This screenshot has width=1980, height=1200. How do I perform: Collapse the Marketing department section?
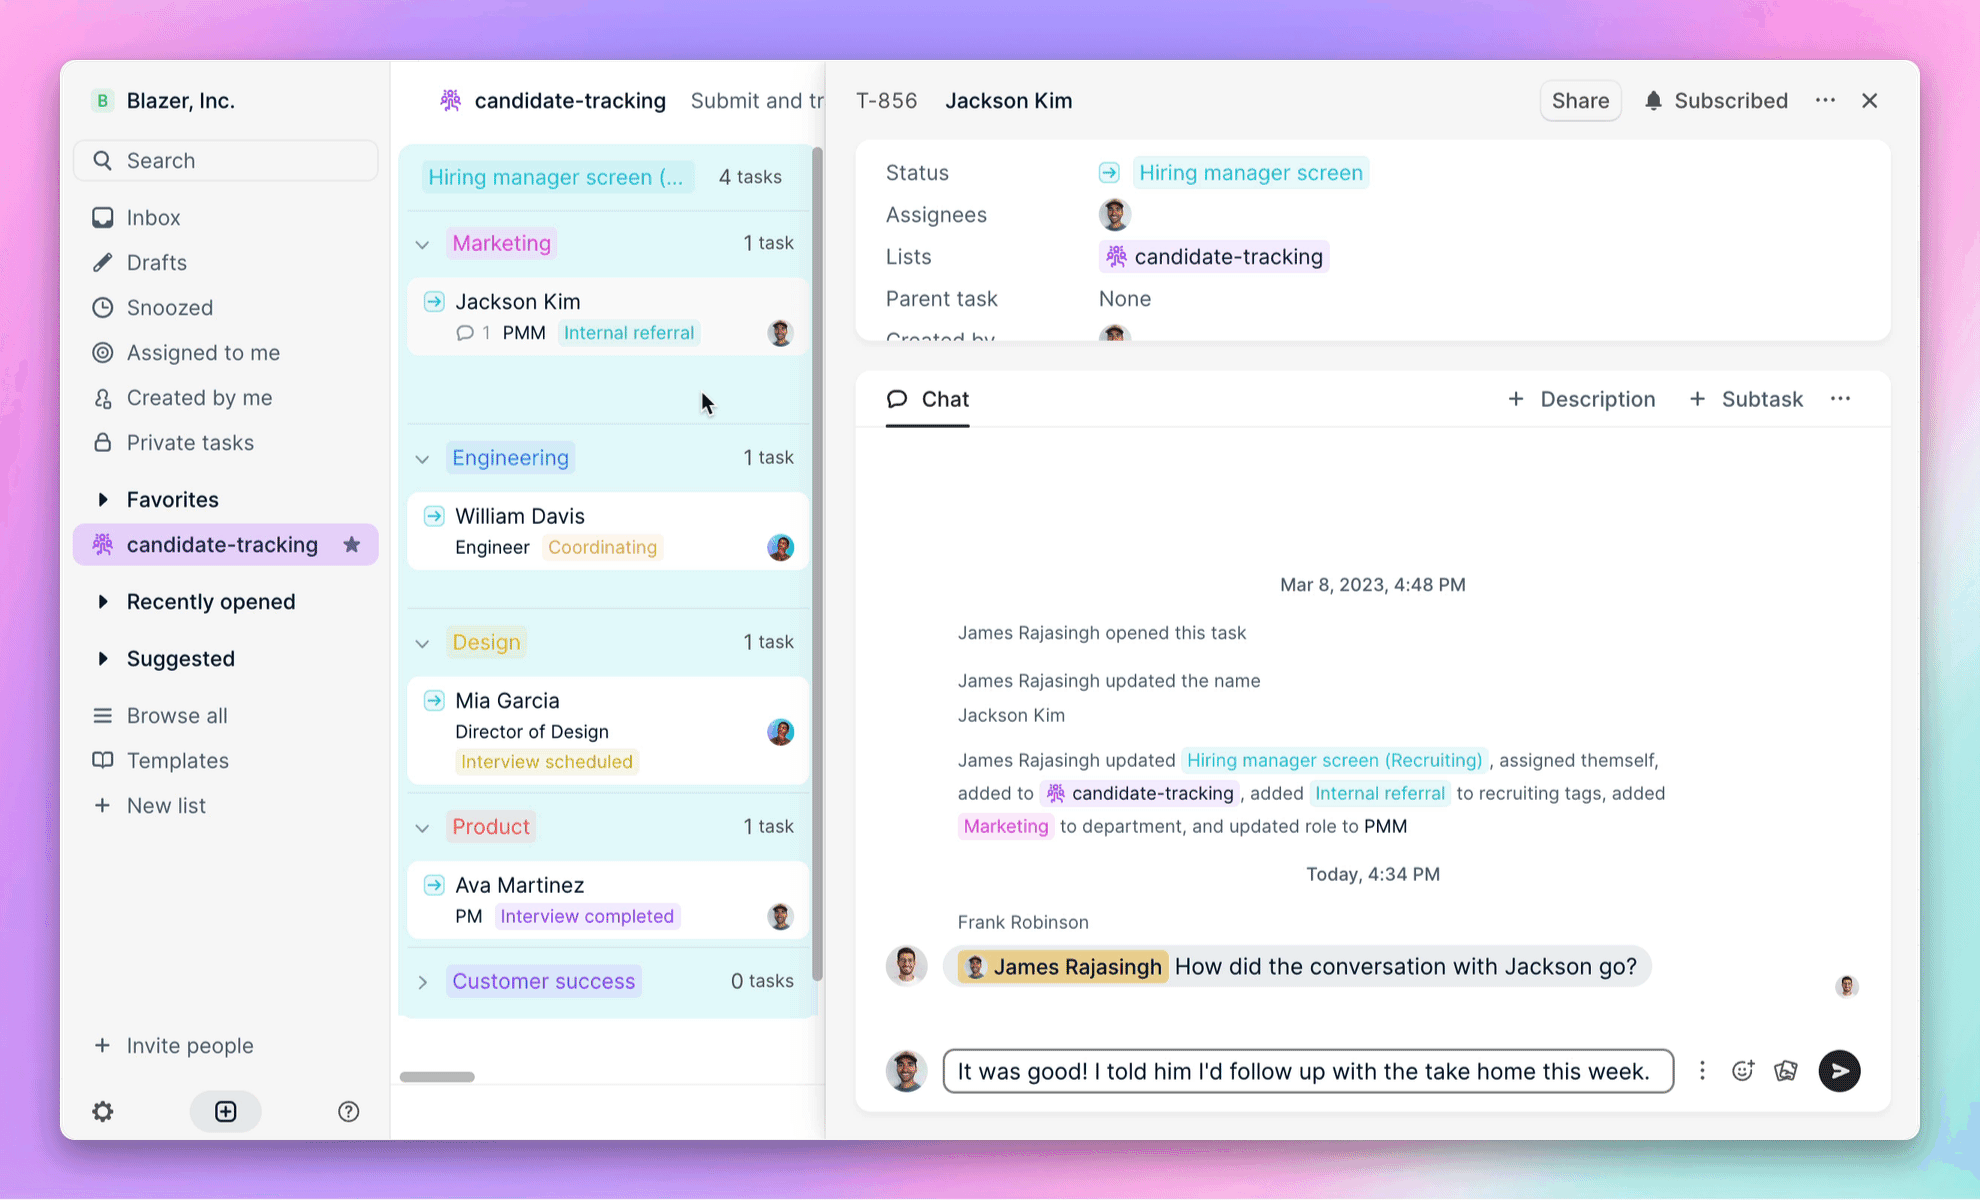click(x=423, y=242)
